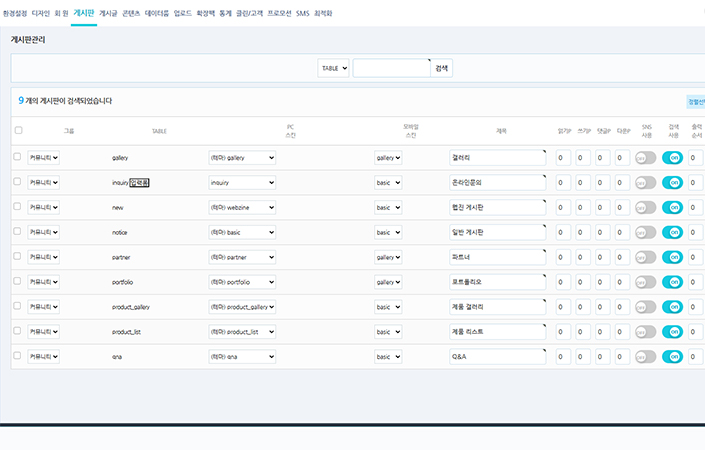Open the 디자인 menu
705x450 pixels.
(41, 14)
